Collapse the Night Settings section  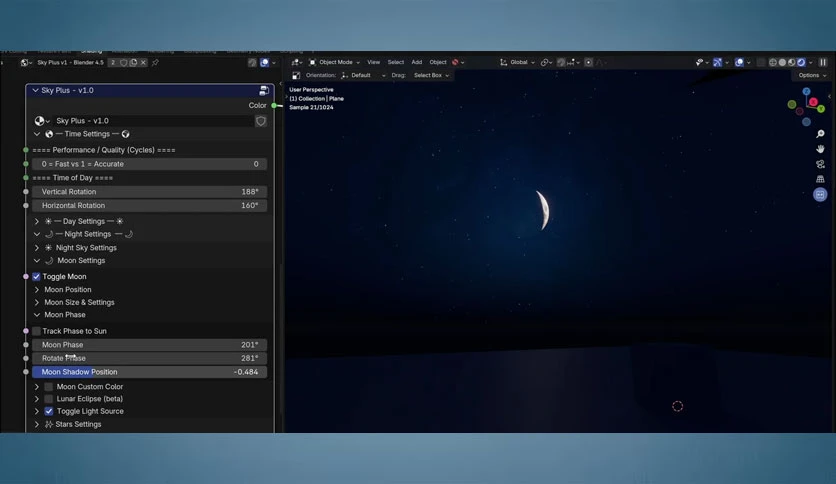point(37,234)
